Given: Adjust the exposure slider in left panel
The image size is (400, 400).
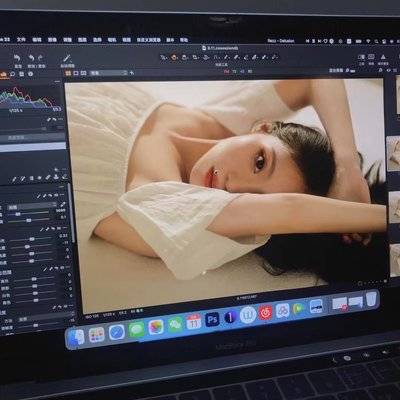Looking at the screenshot, I should pyautogui.click(x=31, y=239).
